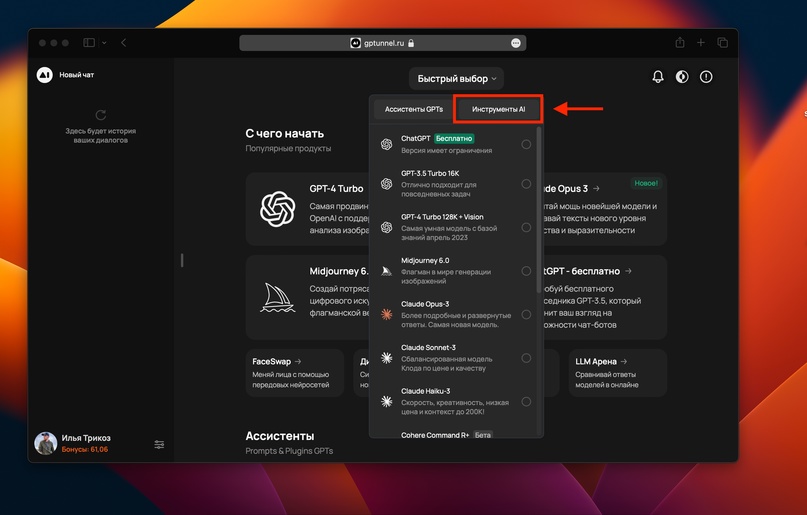Viewport: 807px width, 515px height.
Task: Choose the Claude Haiku-3 entry
Action: tap(455, 401)
